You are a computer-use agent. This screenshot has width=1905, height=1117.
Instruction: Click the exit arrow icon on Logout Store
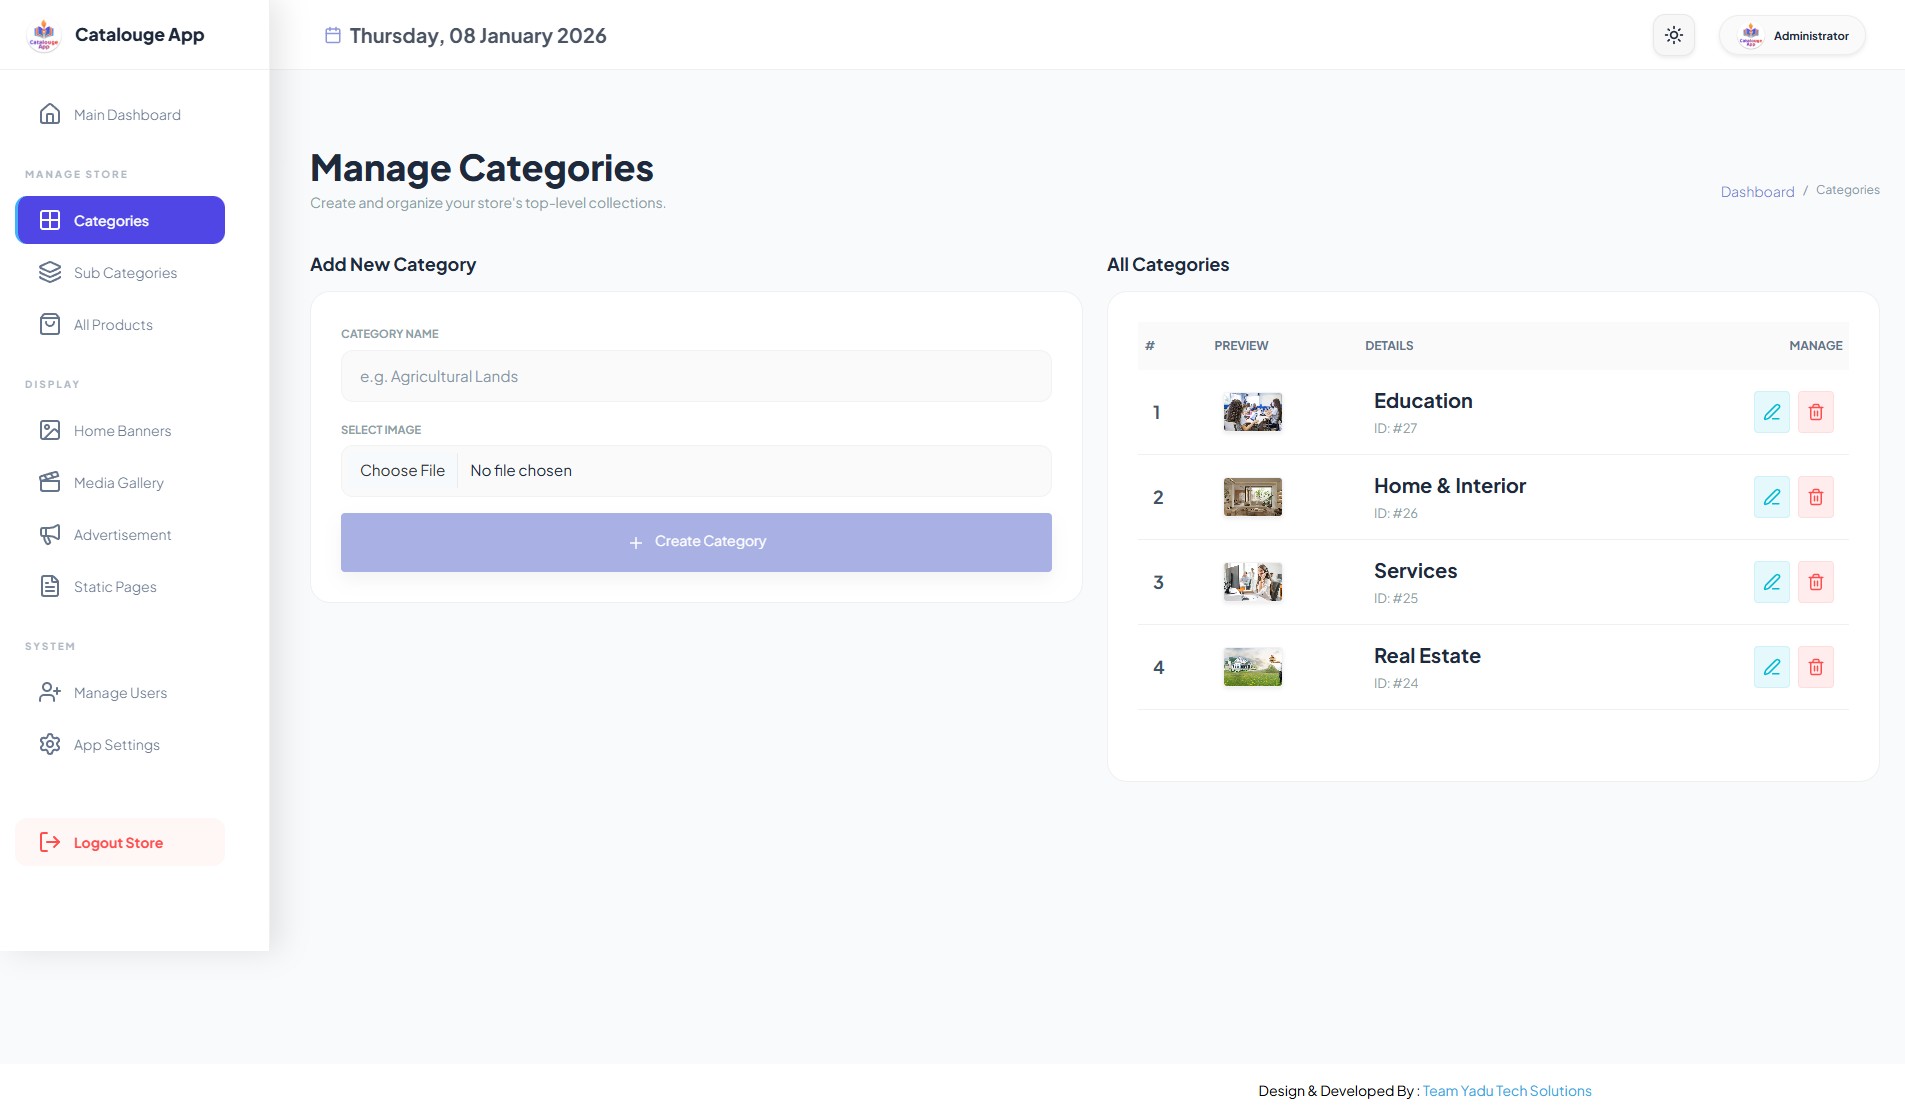[x=50, y=842]
